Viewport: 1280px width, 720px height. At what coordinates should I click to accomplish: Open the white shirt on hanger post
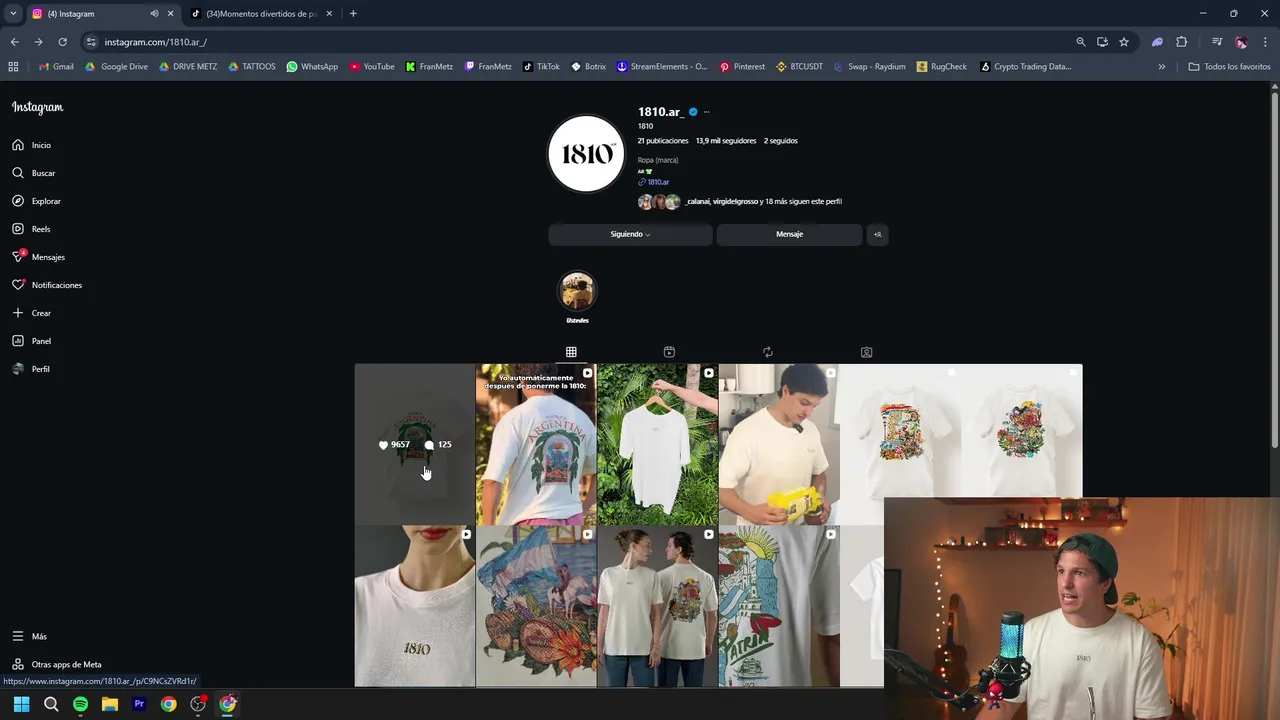pyautogui.click(x=657, y=444)
